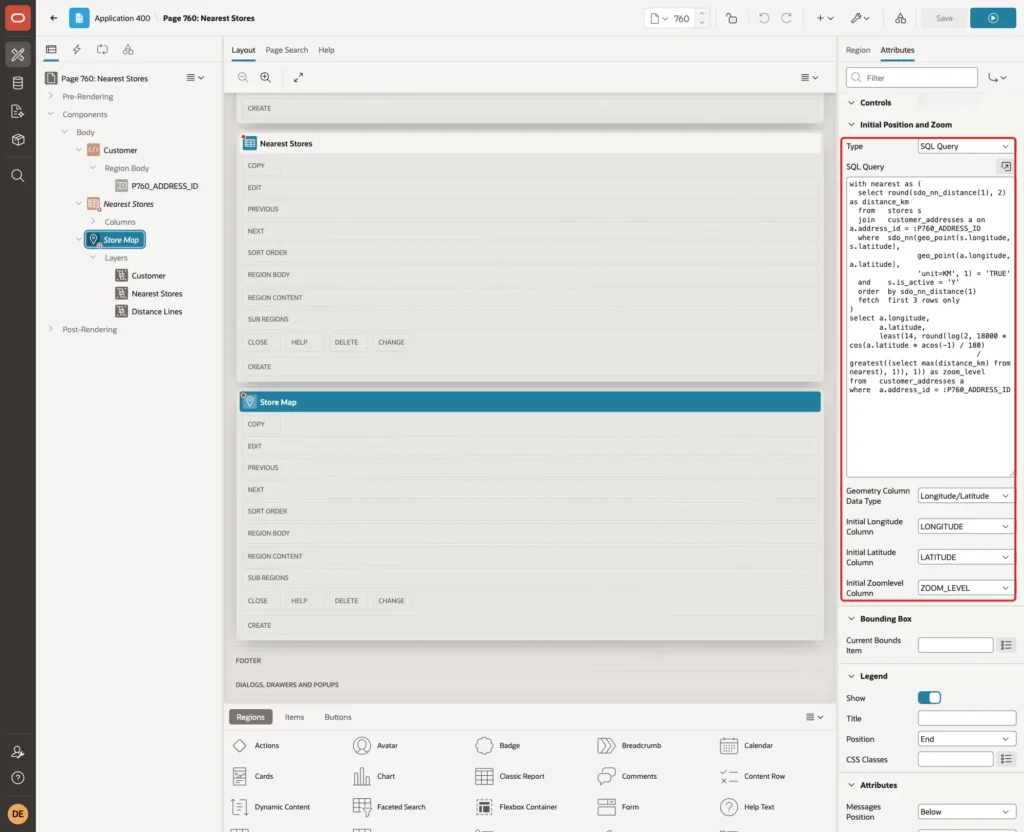Image resolution: width=1024 pixels, height=832 pixels.
Task: Open App Builder from the left sidebar
Action: [x=18, y=55]
